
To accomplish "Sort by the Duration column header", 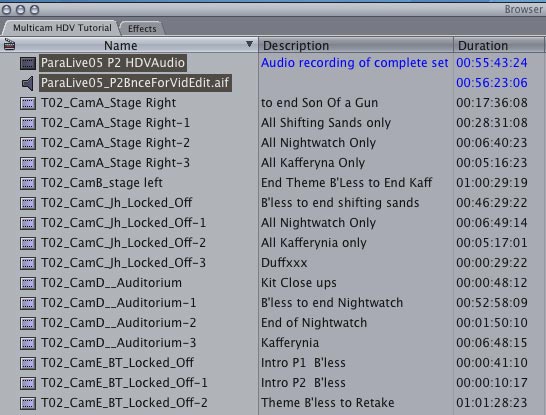I will [x=499, y=45].
